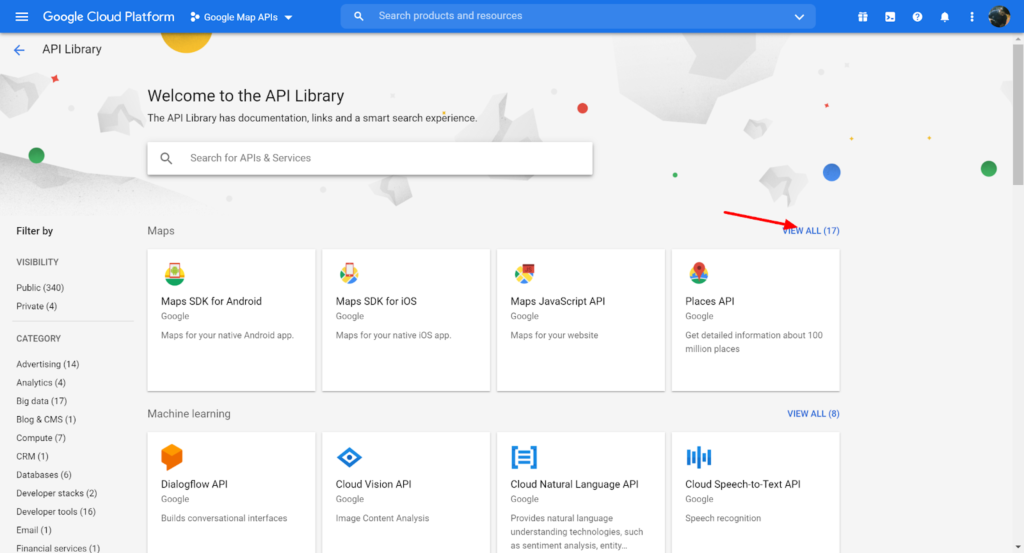Click the Cloud Natural Language API icon
Viewport: 1024px width, 553px height.
(524, 457)
